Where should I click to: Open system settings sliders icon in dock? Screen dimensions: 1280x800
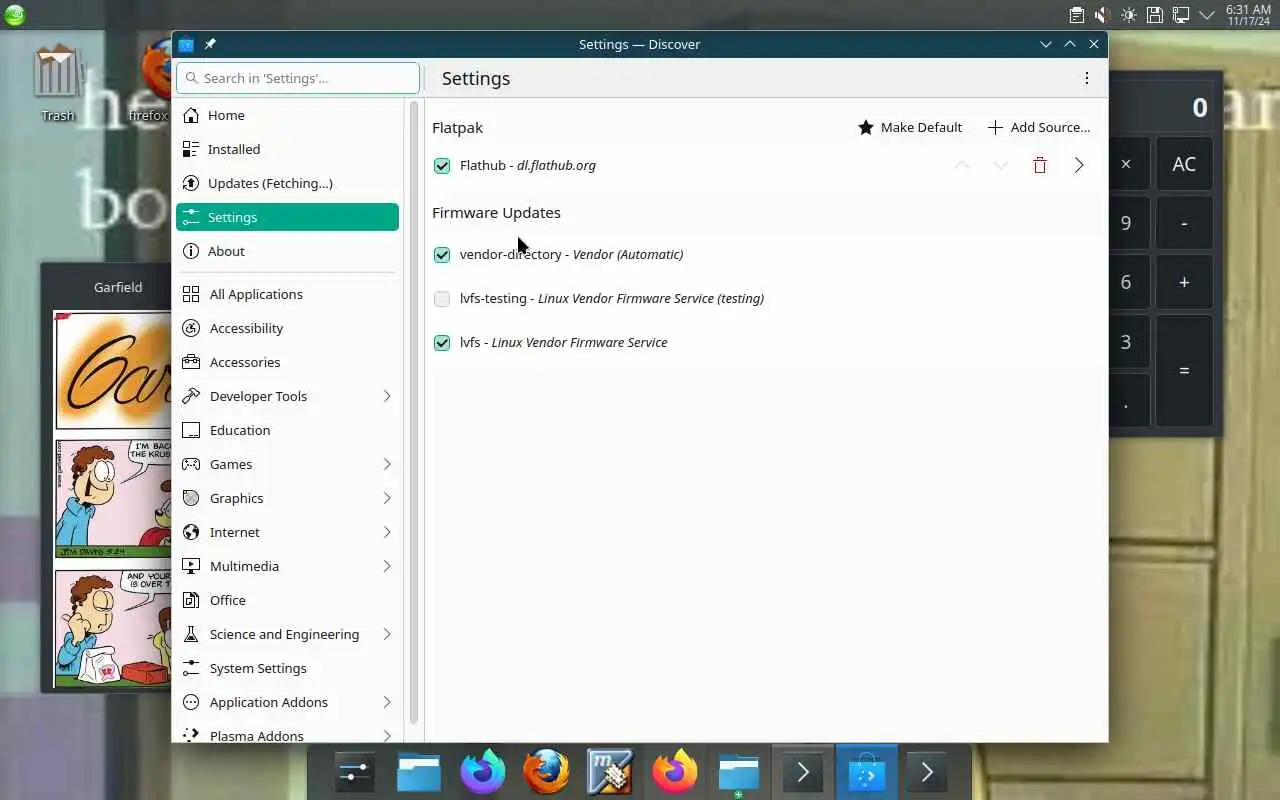(355, 772)
